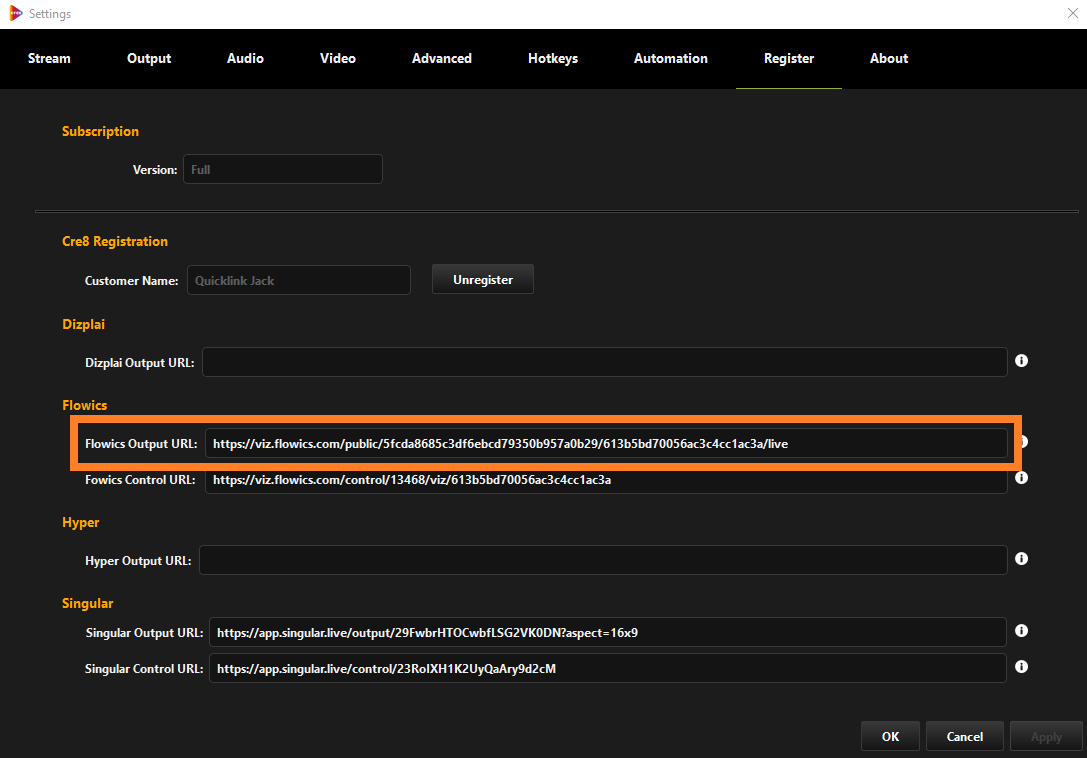1087x758 pixels.
Task: Click the Settings window app logo
Action: 15,13
